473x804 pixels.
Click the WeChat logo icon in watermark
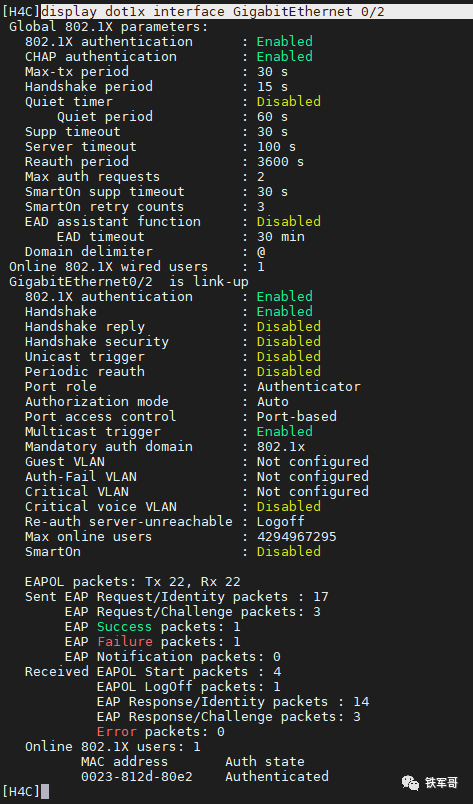[x=410, y=782]
